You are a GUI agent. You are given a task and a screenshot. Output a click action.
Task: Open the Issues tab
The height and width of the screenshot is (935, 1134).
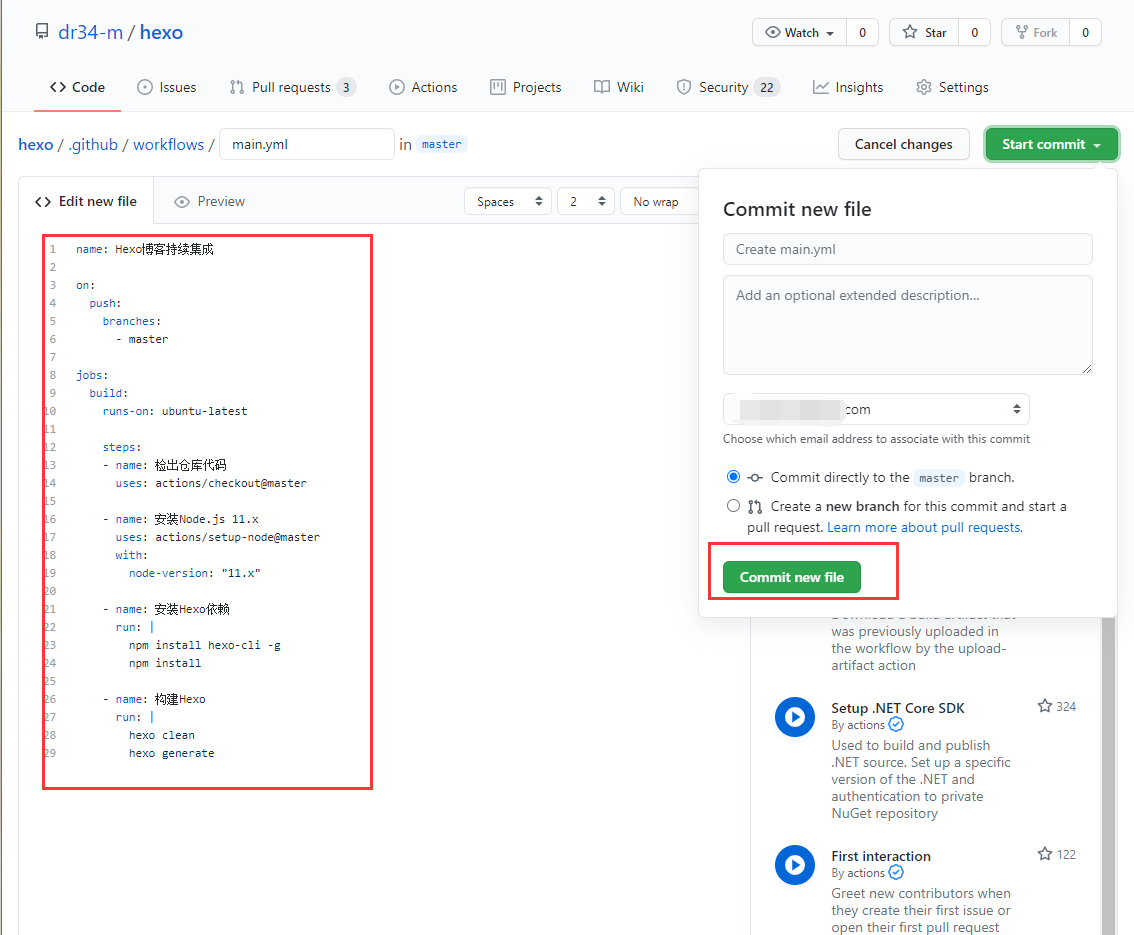coord(167,87)
